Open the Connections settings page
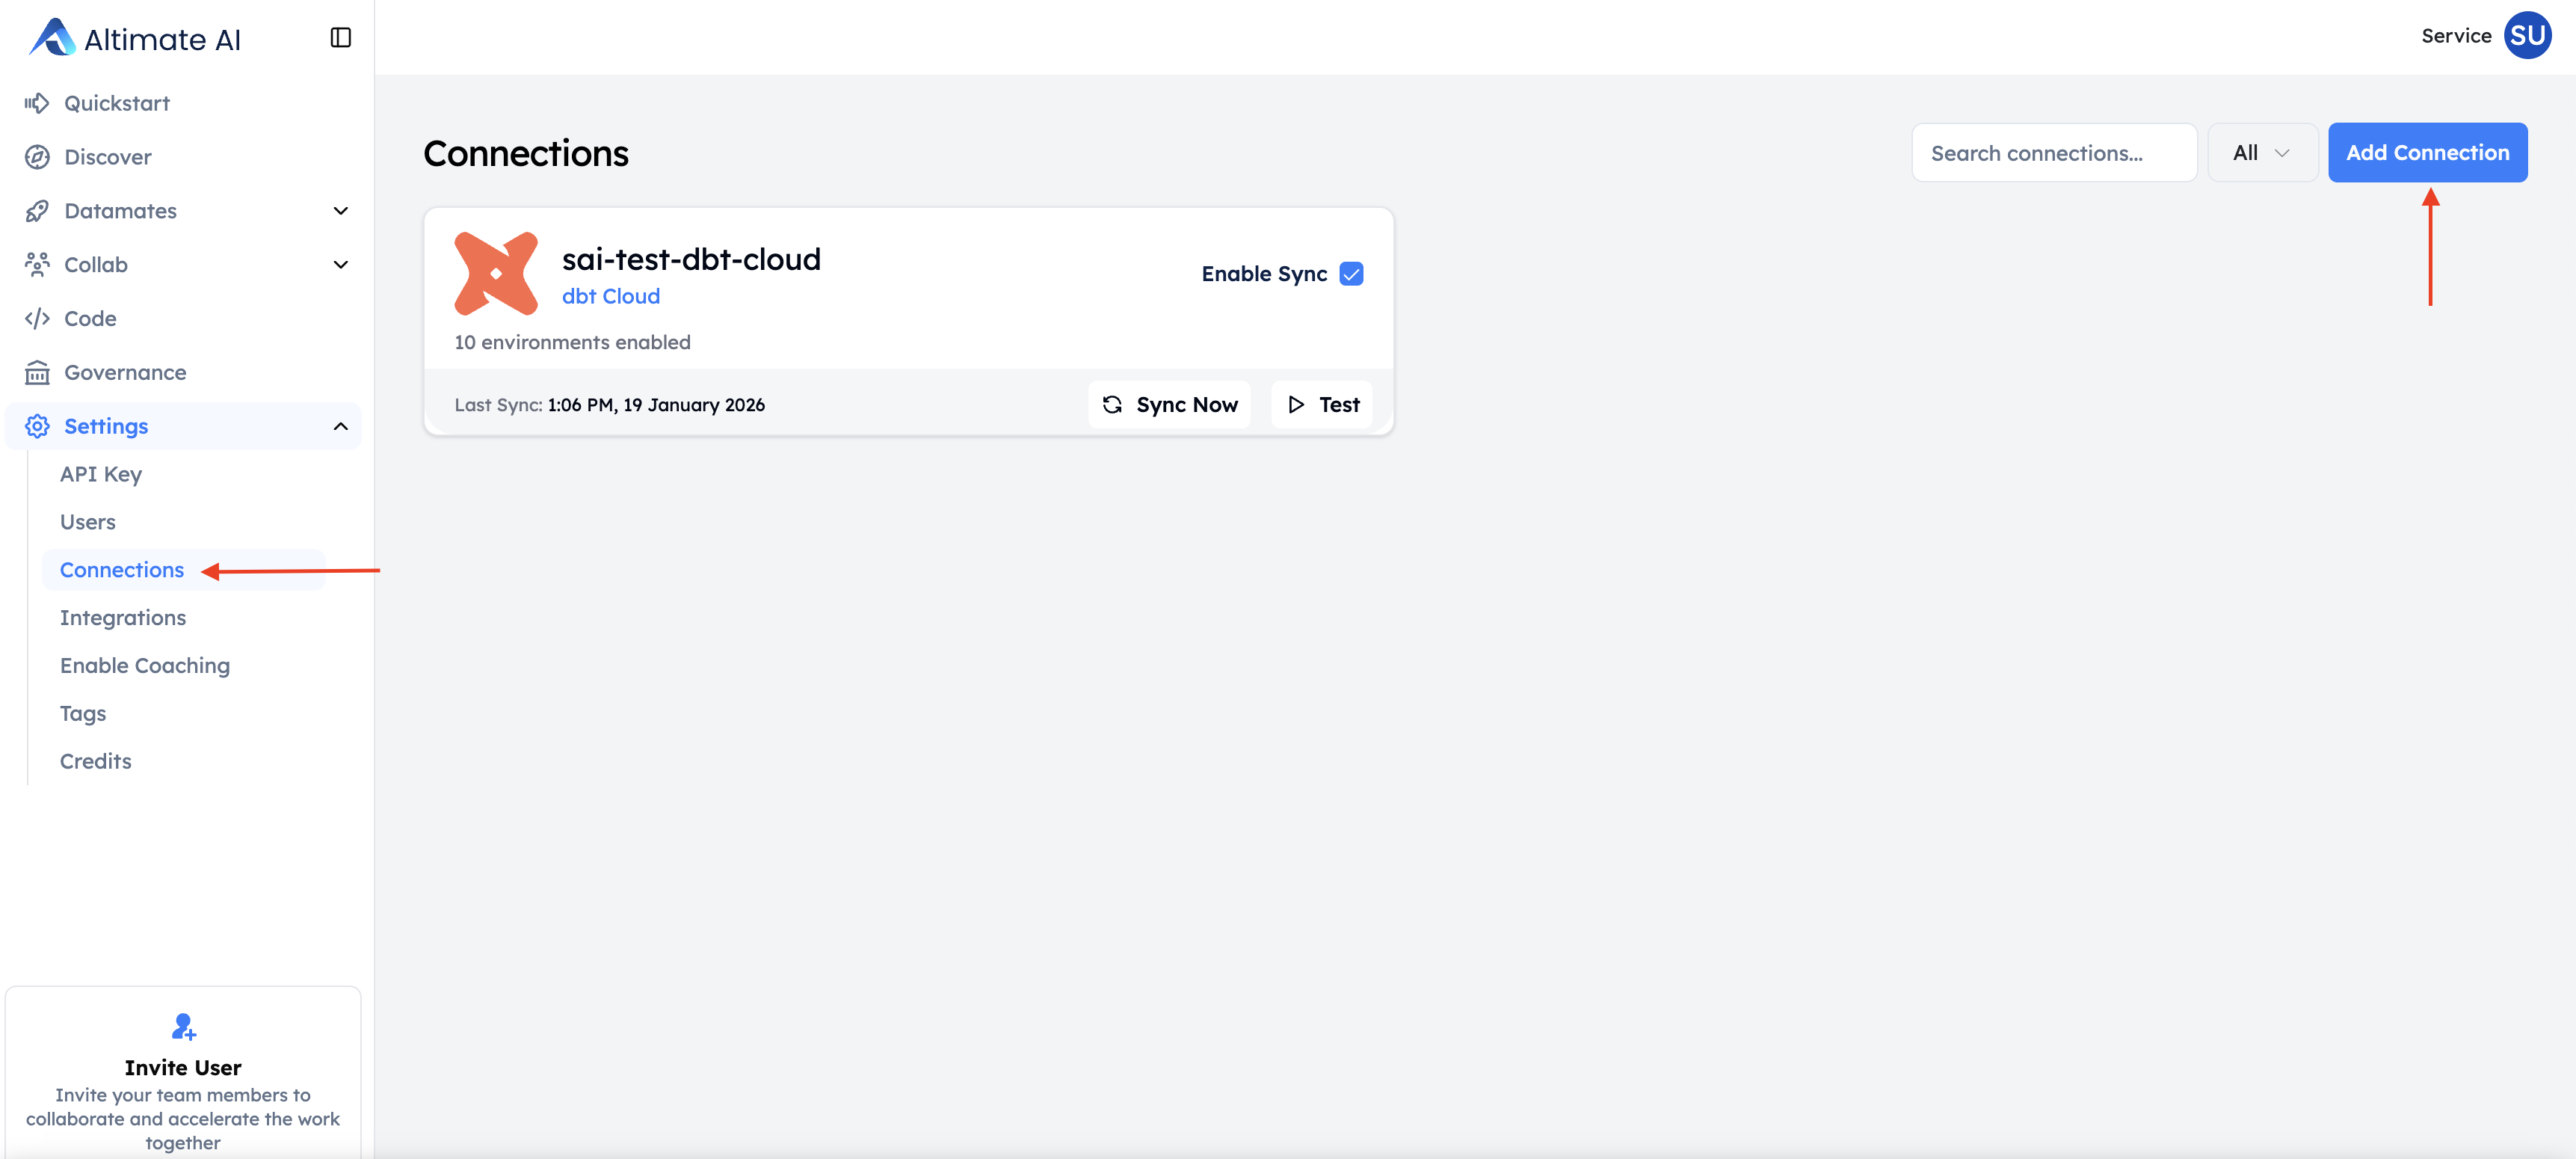2576x1159 pixels. point(122,569)
